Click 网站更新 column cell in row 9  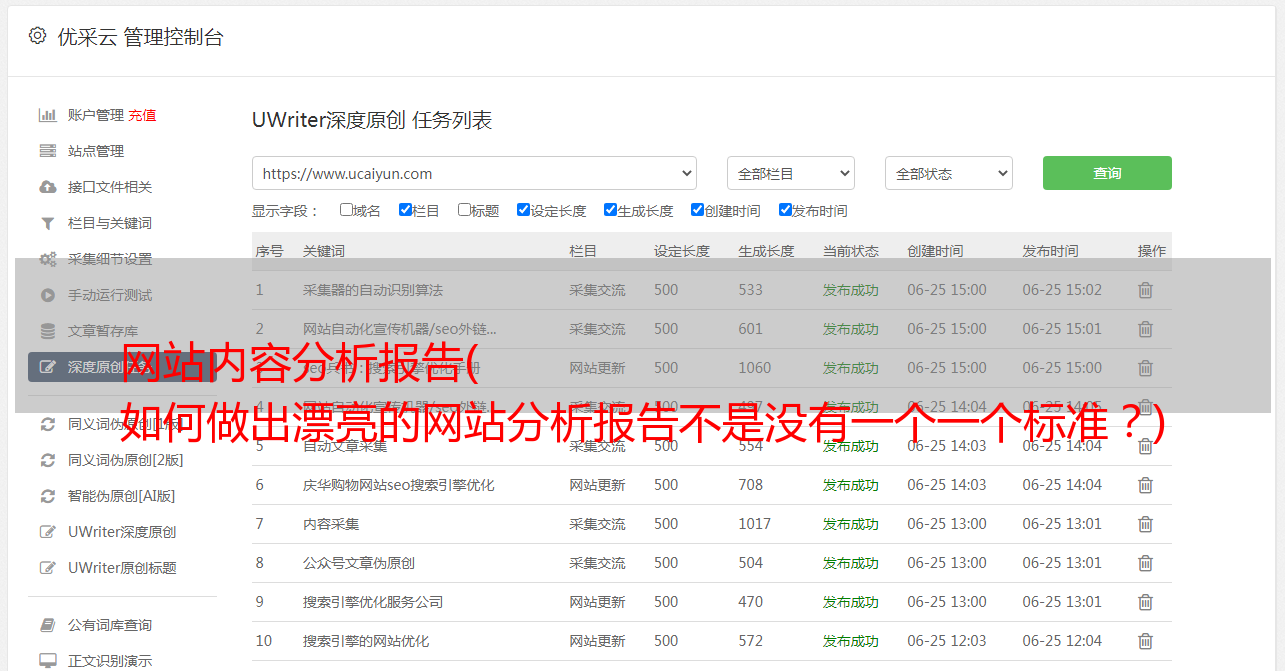[x=598, y=602]
